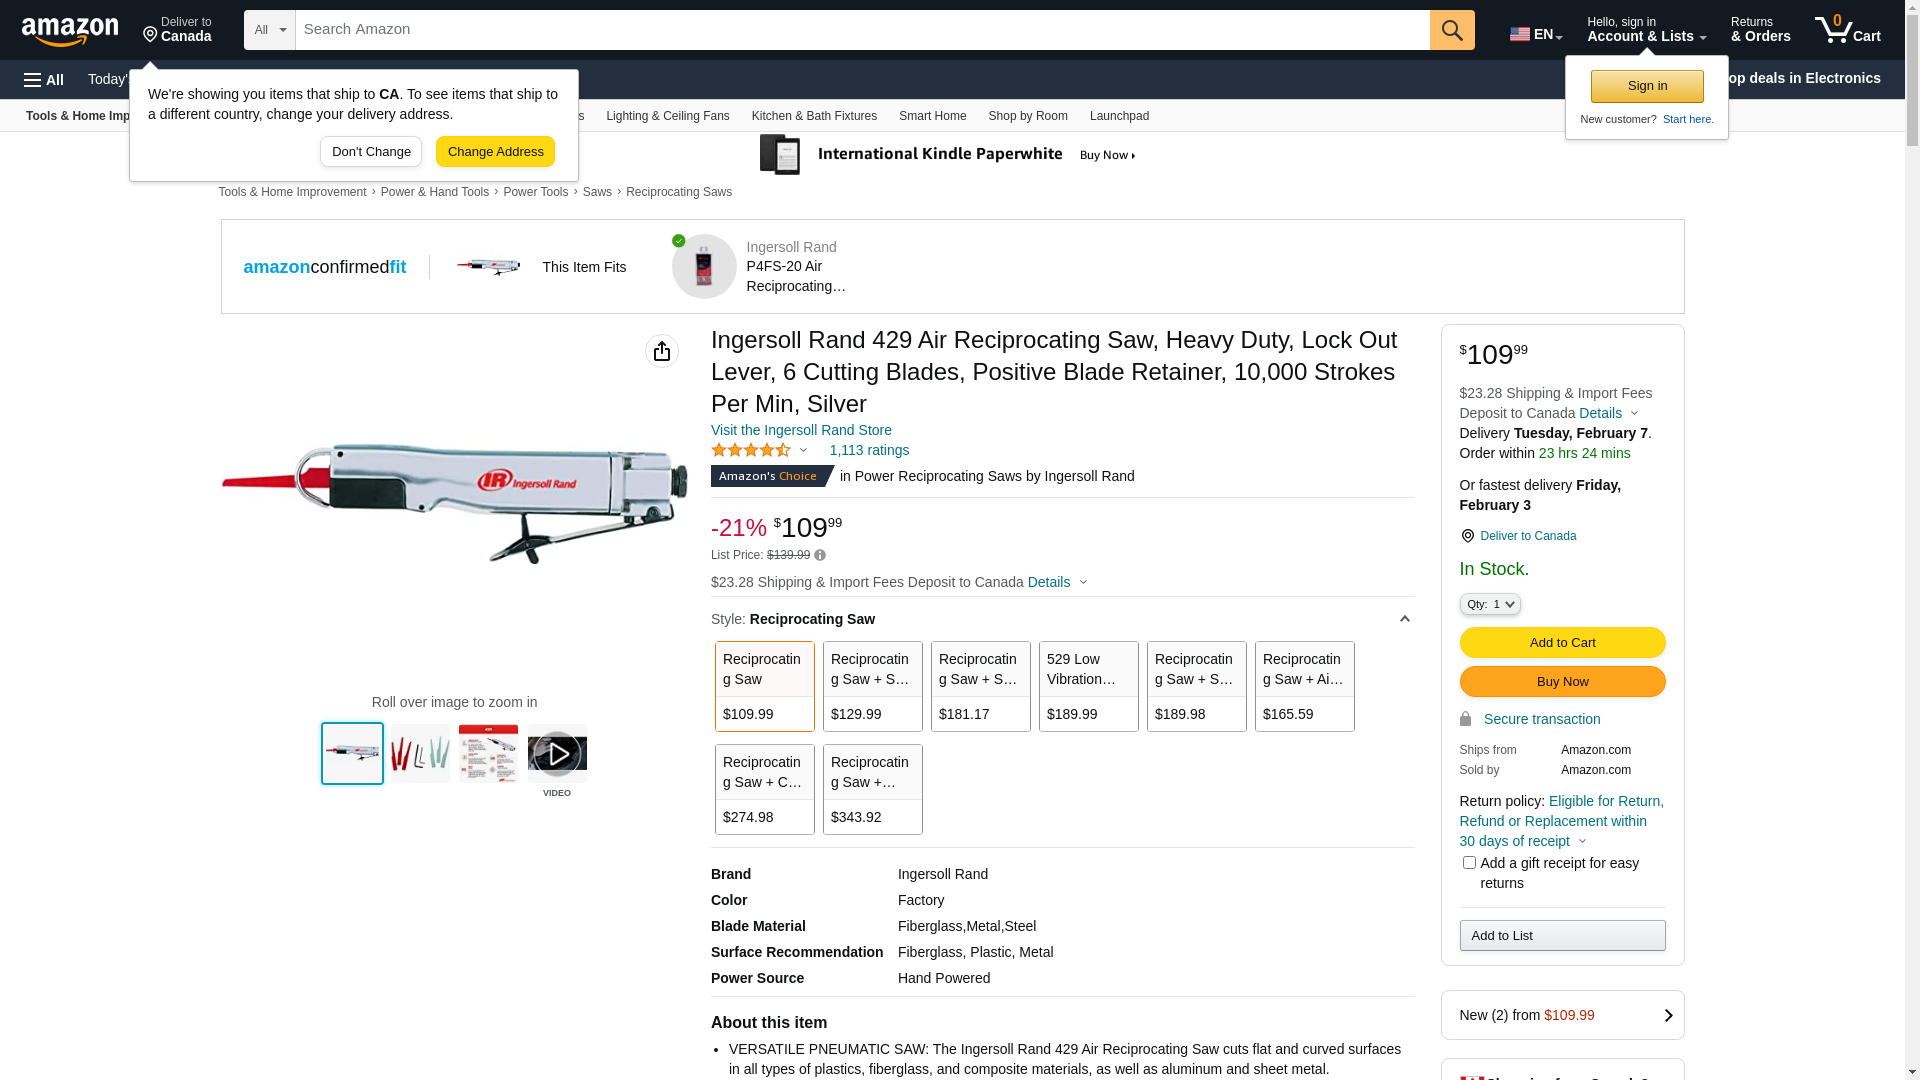Click into the Search Amazon field
The height and width of the screenshot is (1080, 1920).
(x=862, y=30)
